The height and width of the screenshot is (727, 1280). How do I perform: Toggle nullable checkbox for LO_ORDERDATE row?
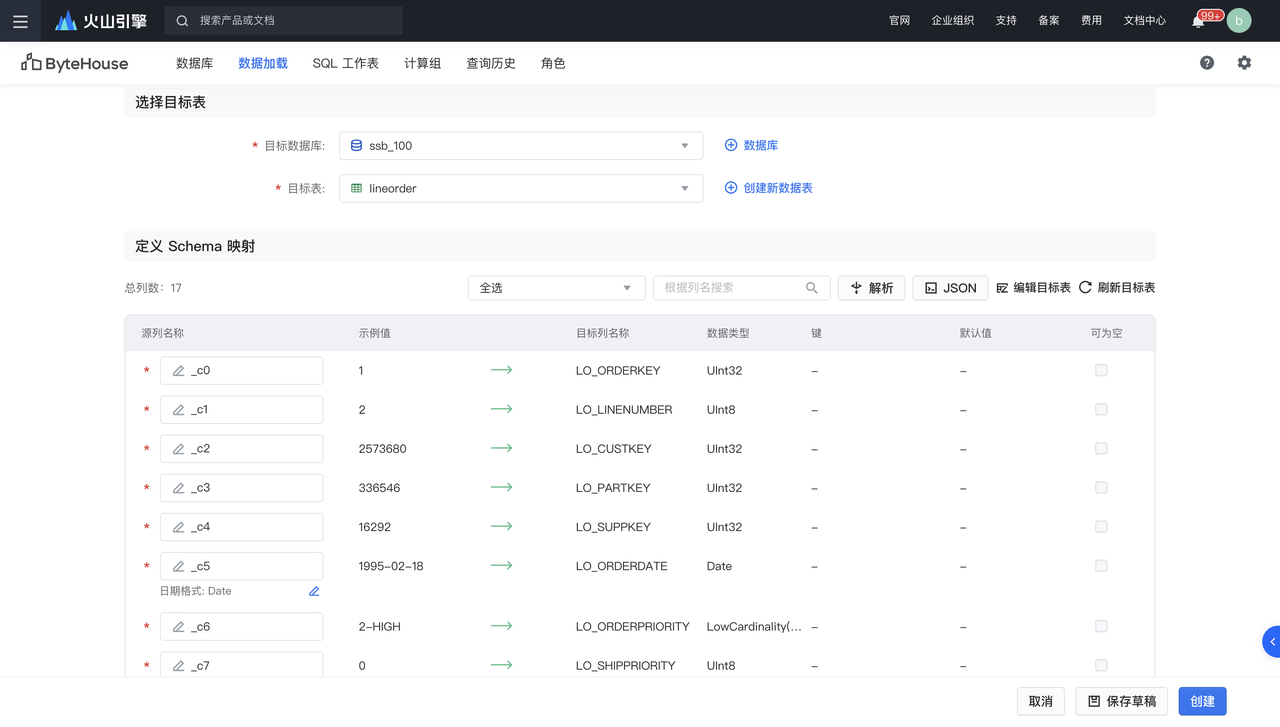coord(1101,566)
